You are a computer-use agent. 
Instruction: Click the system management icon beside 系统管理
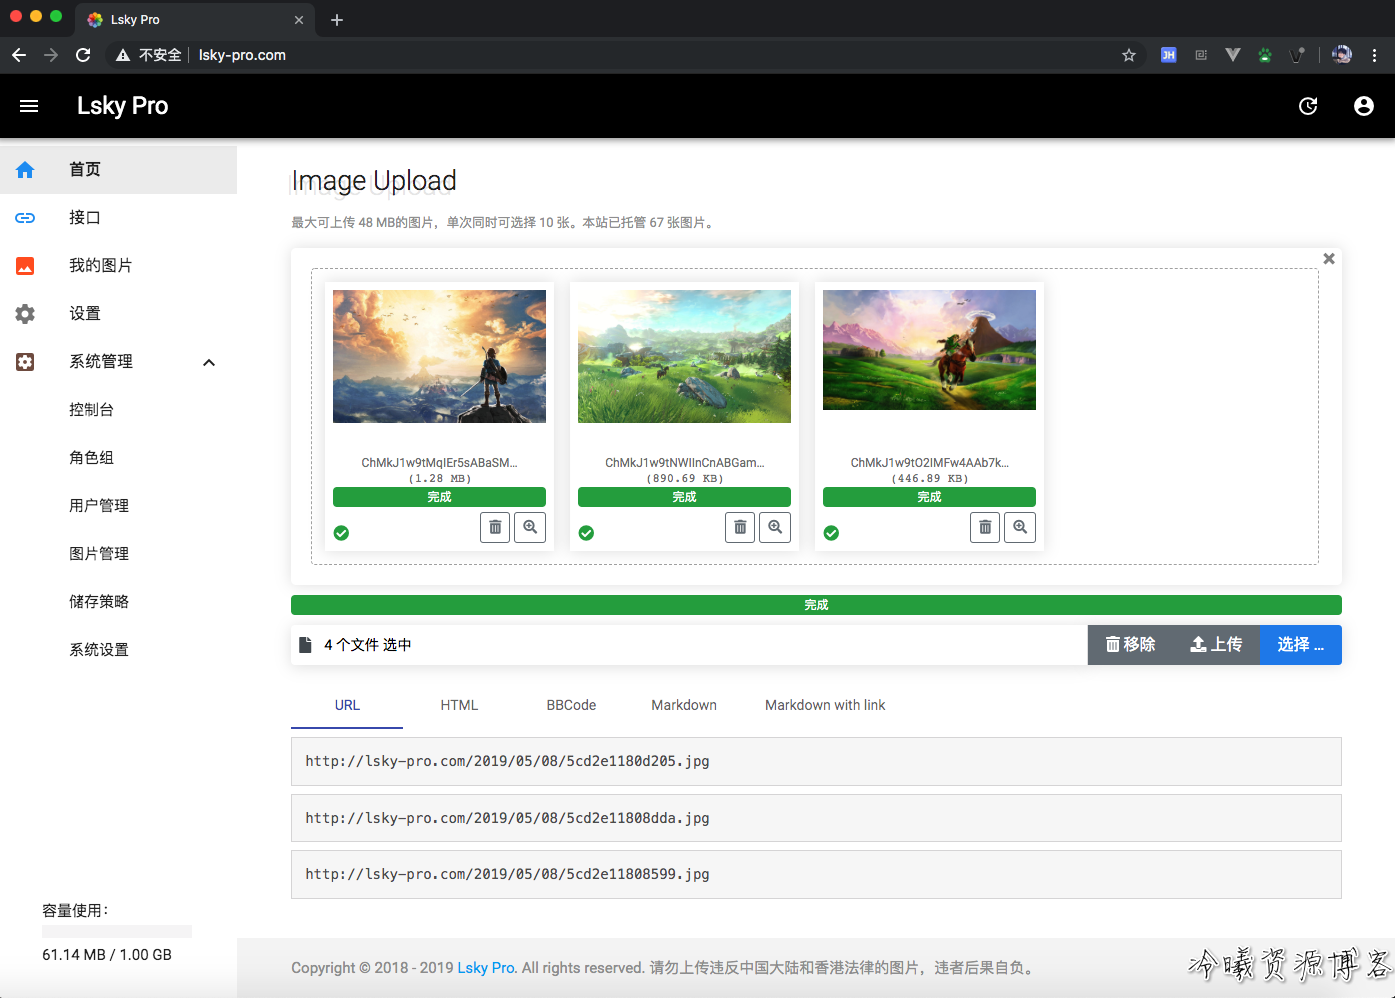coord(25,362)
